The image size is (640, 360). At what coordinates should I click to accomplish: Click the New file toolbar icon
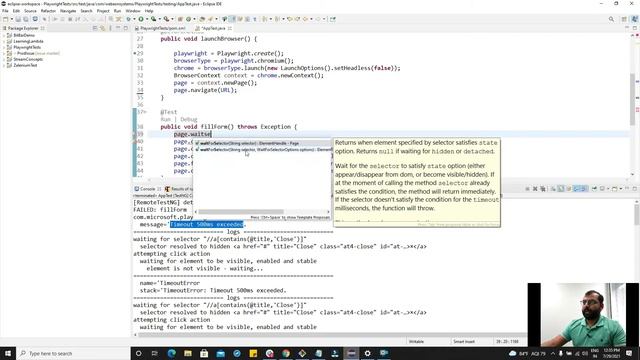pyautogui.click(x=5, y=19)
